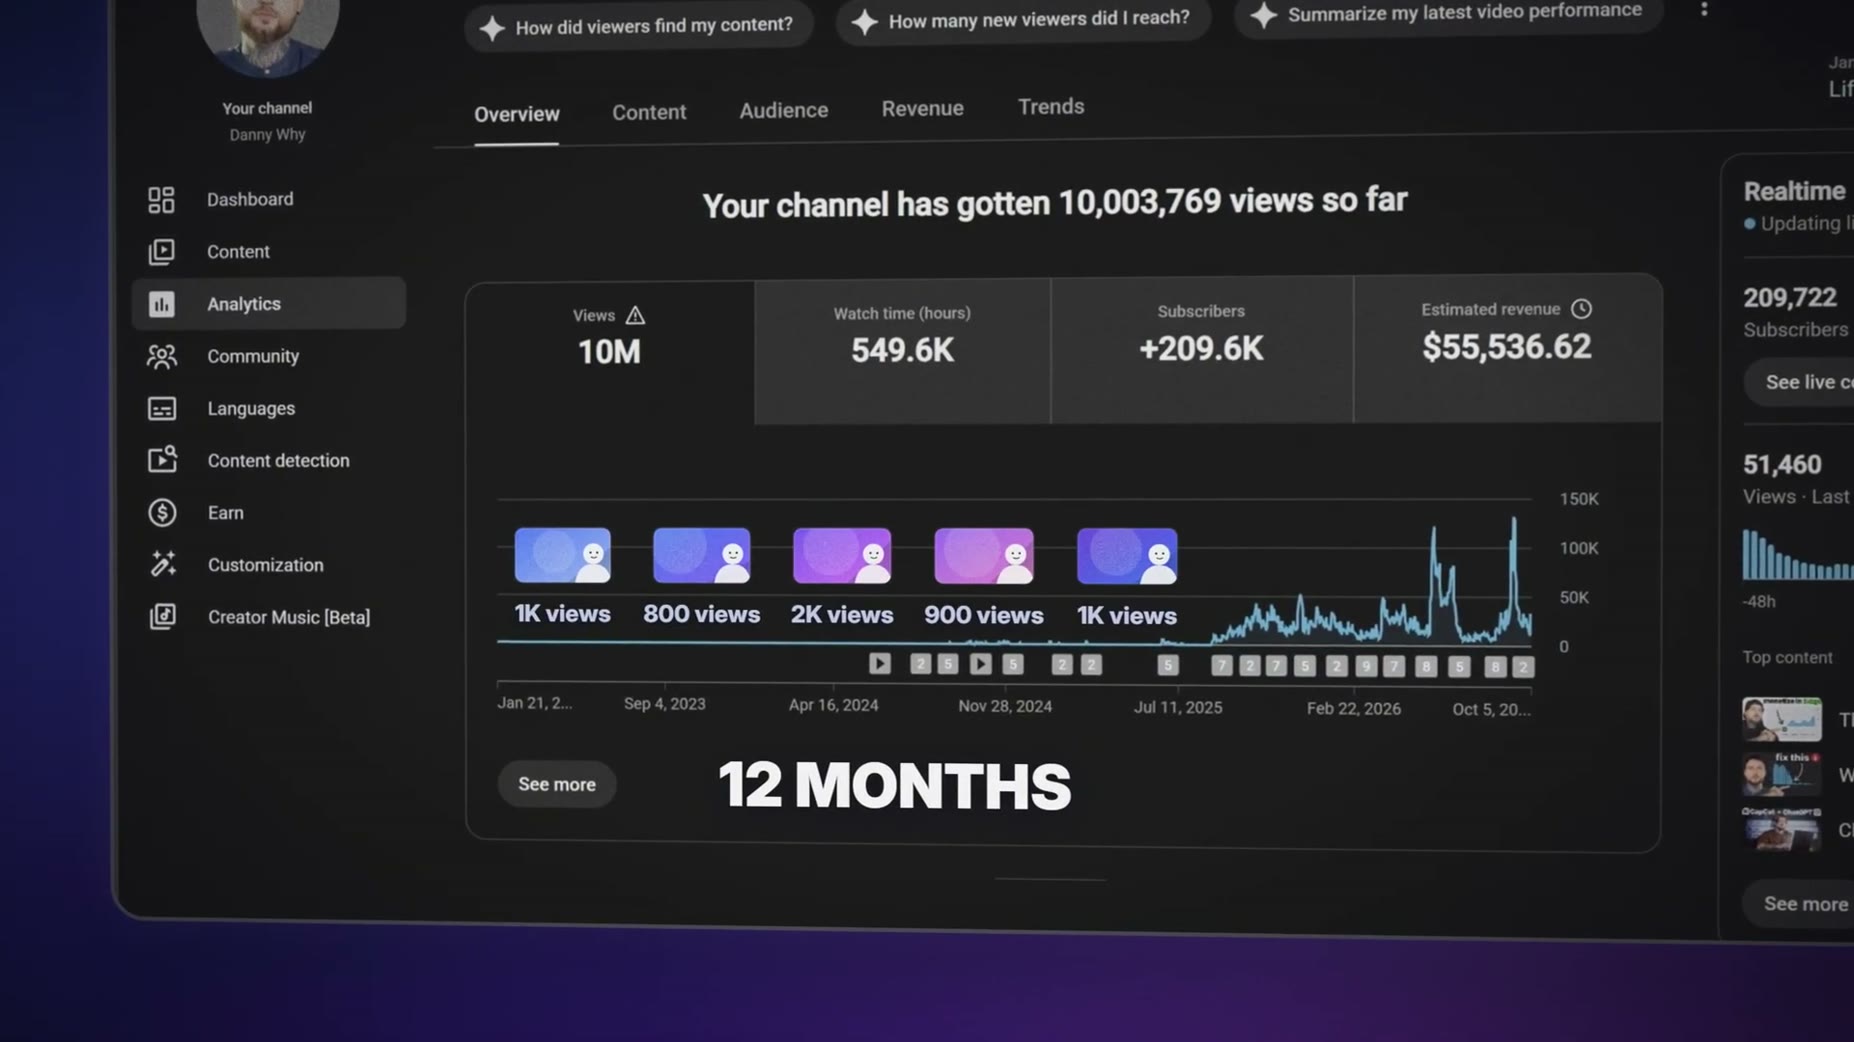Open Customization magic wand icon

(162, 564)
